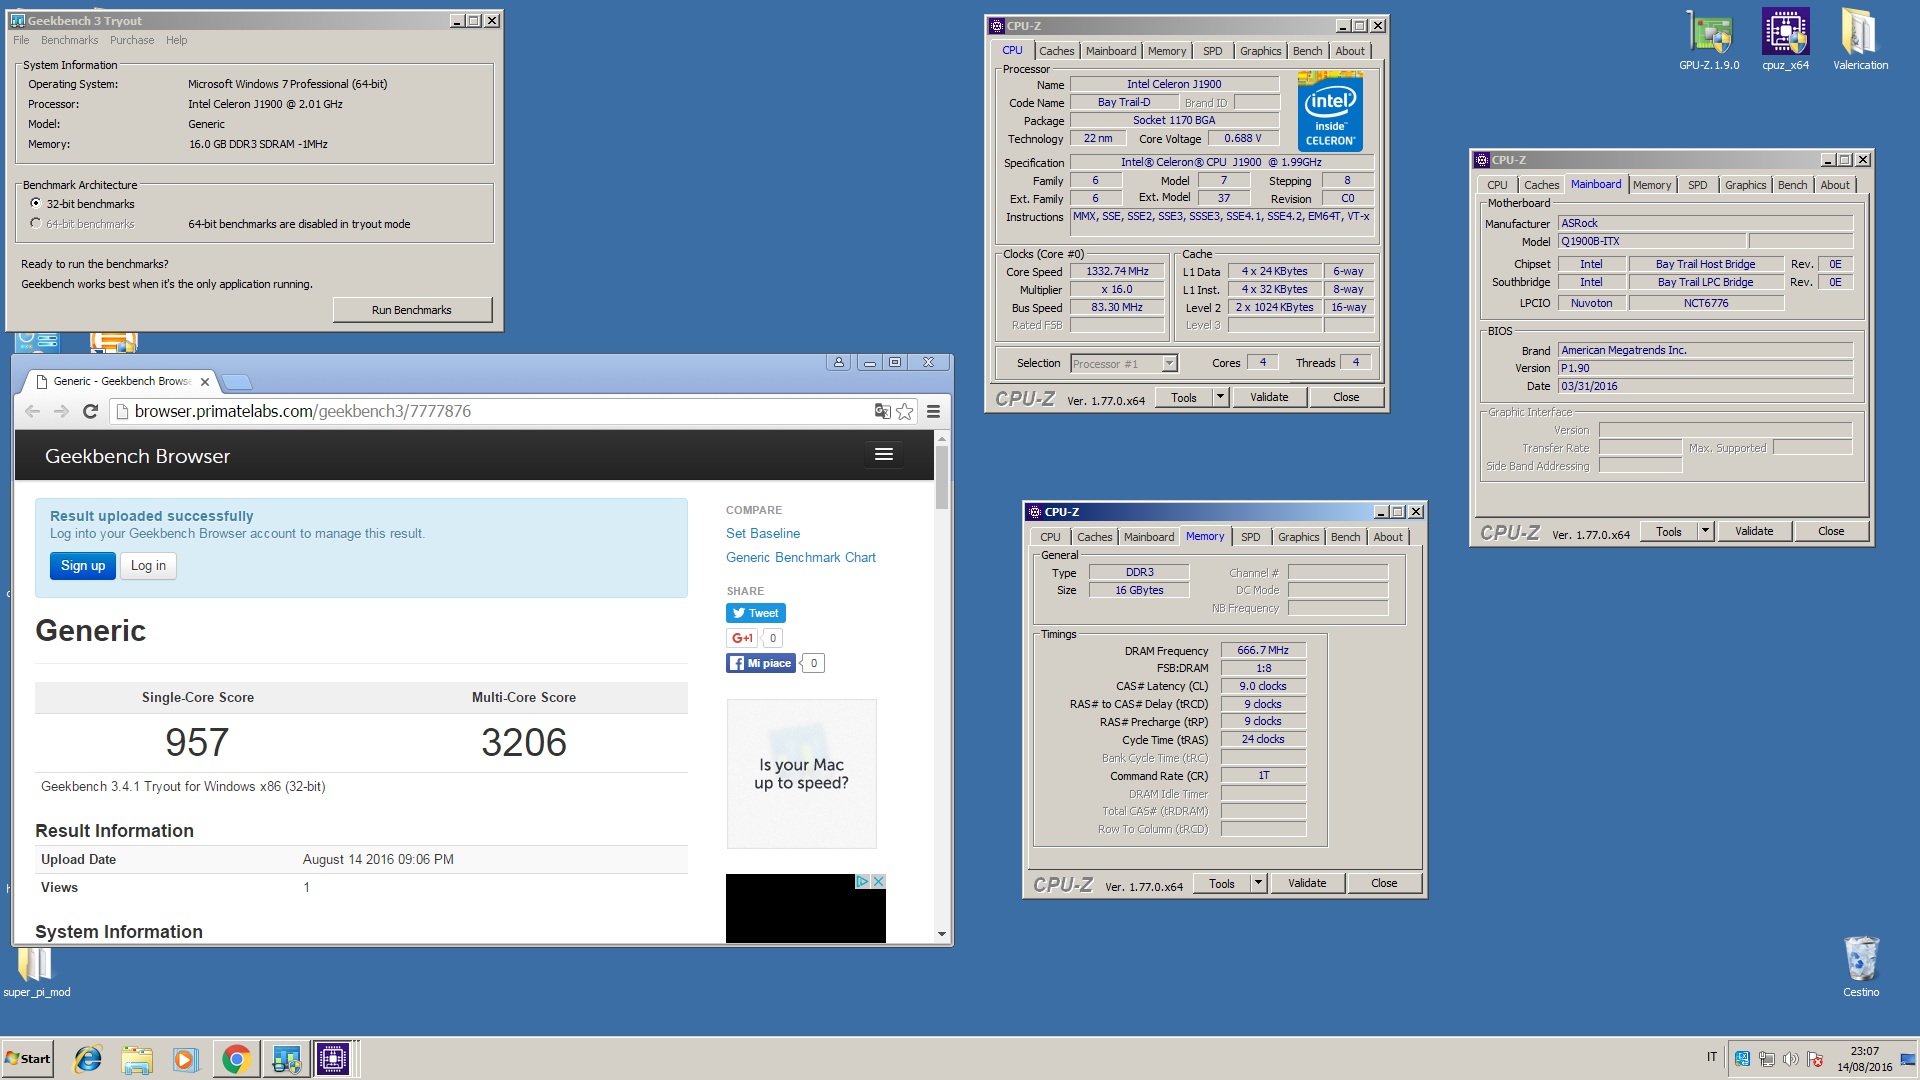Open Chrome main menu icon
The height and width of the screenshot is (1080, 1920).
pos(933,411)
